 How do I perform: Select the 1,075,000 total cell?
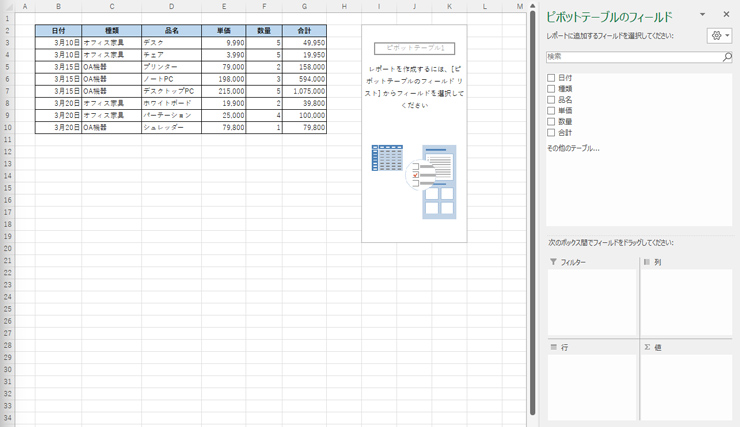(x=304, y=91)
